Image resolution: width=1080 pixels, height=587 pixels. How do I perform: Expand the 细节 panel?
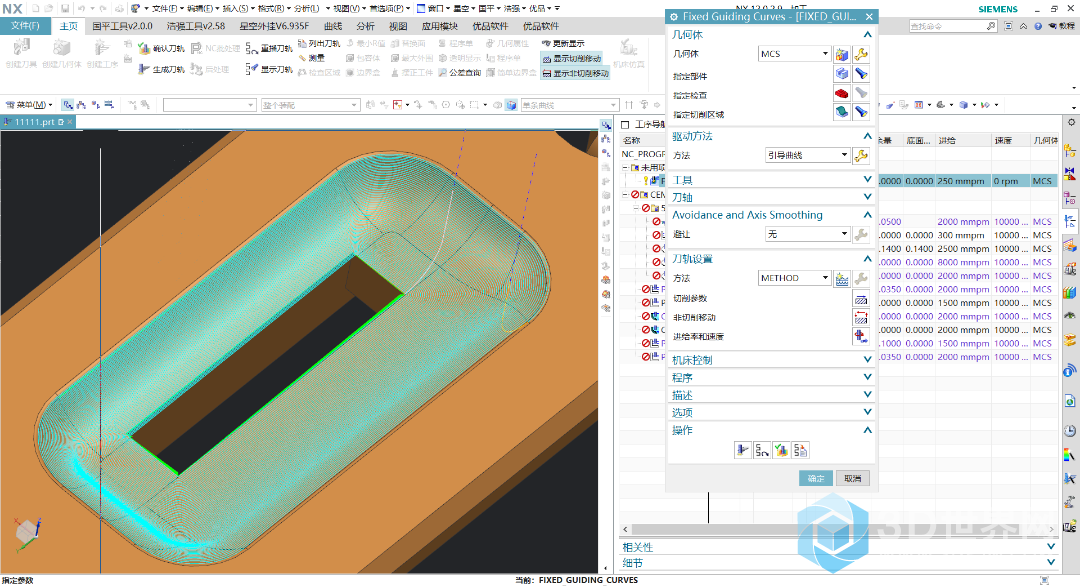(x=838, y=563)
